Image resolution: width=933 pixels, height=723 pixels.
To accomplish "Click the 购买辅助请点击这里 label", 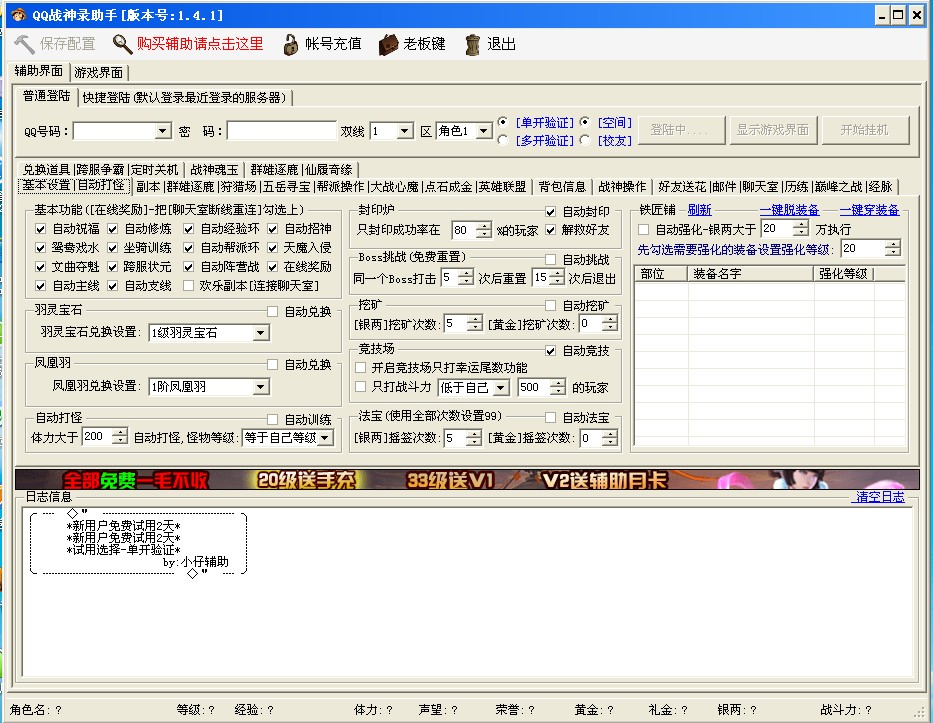I will [200, 44].
